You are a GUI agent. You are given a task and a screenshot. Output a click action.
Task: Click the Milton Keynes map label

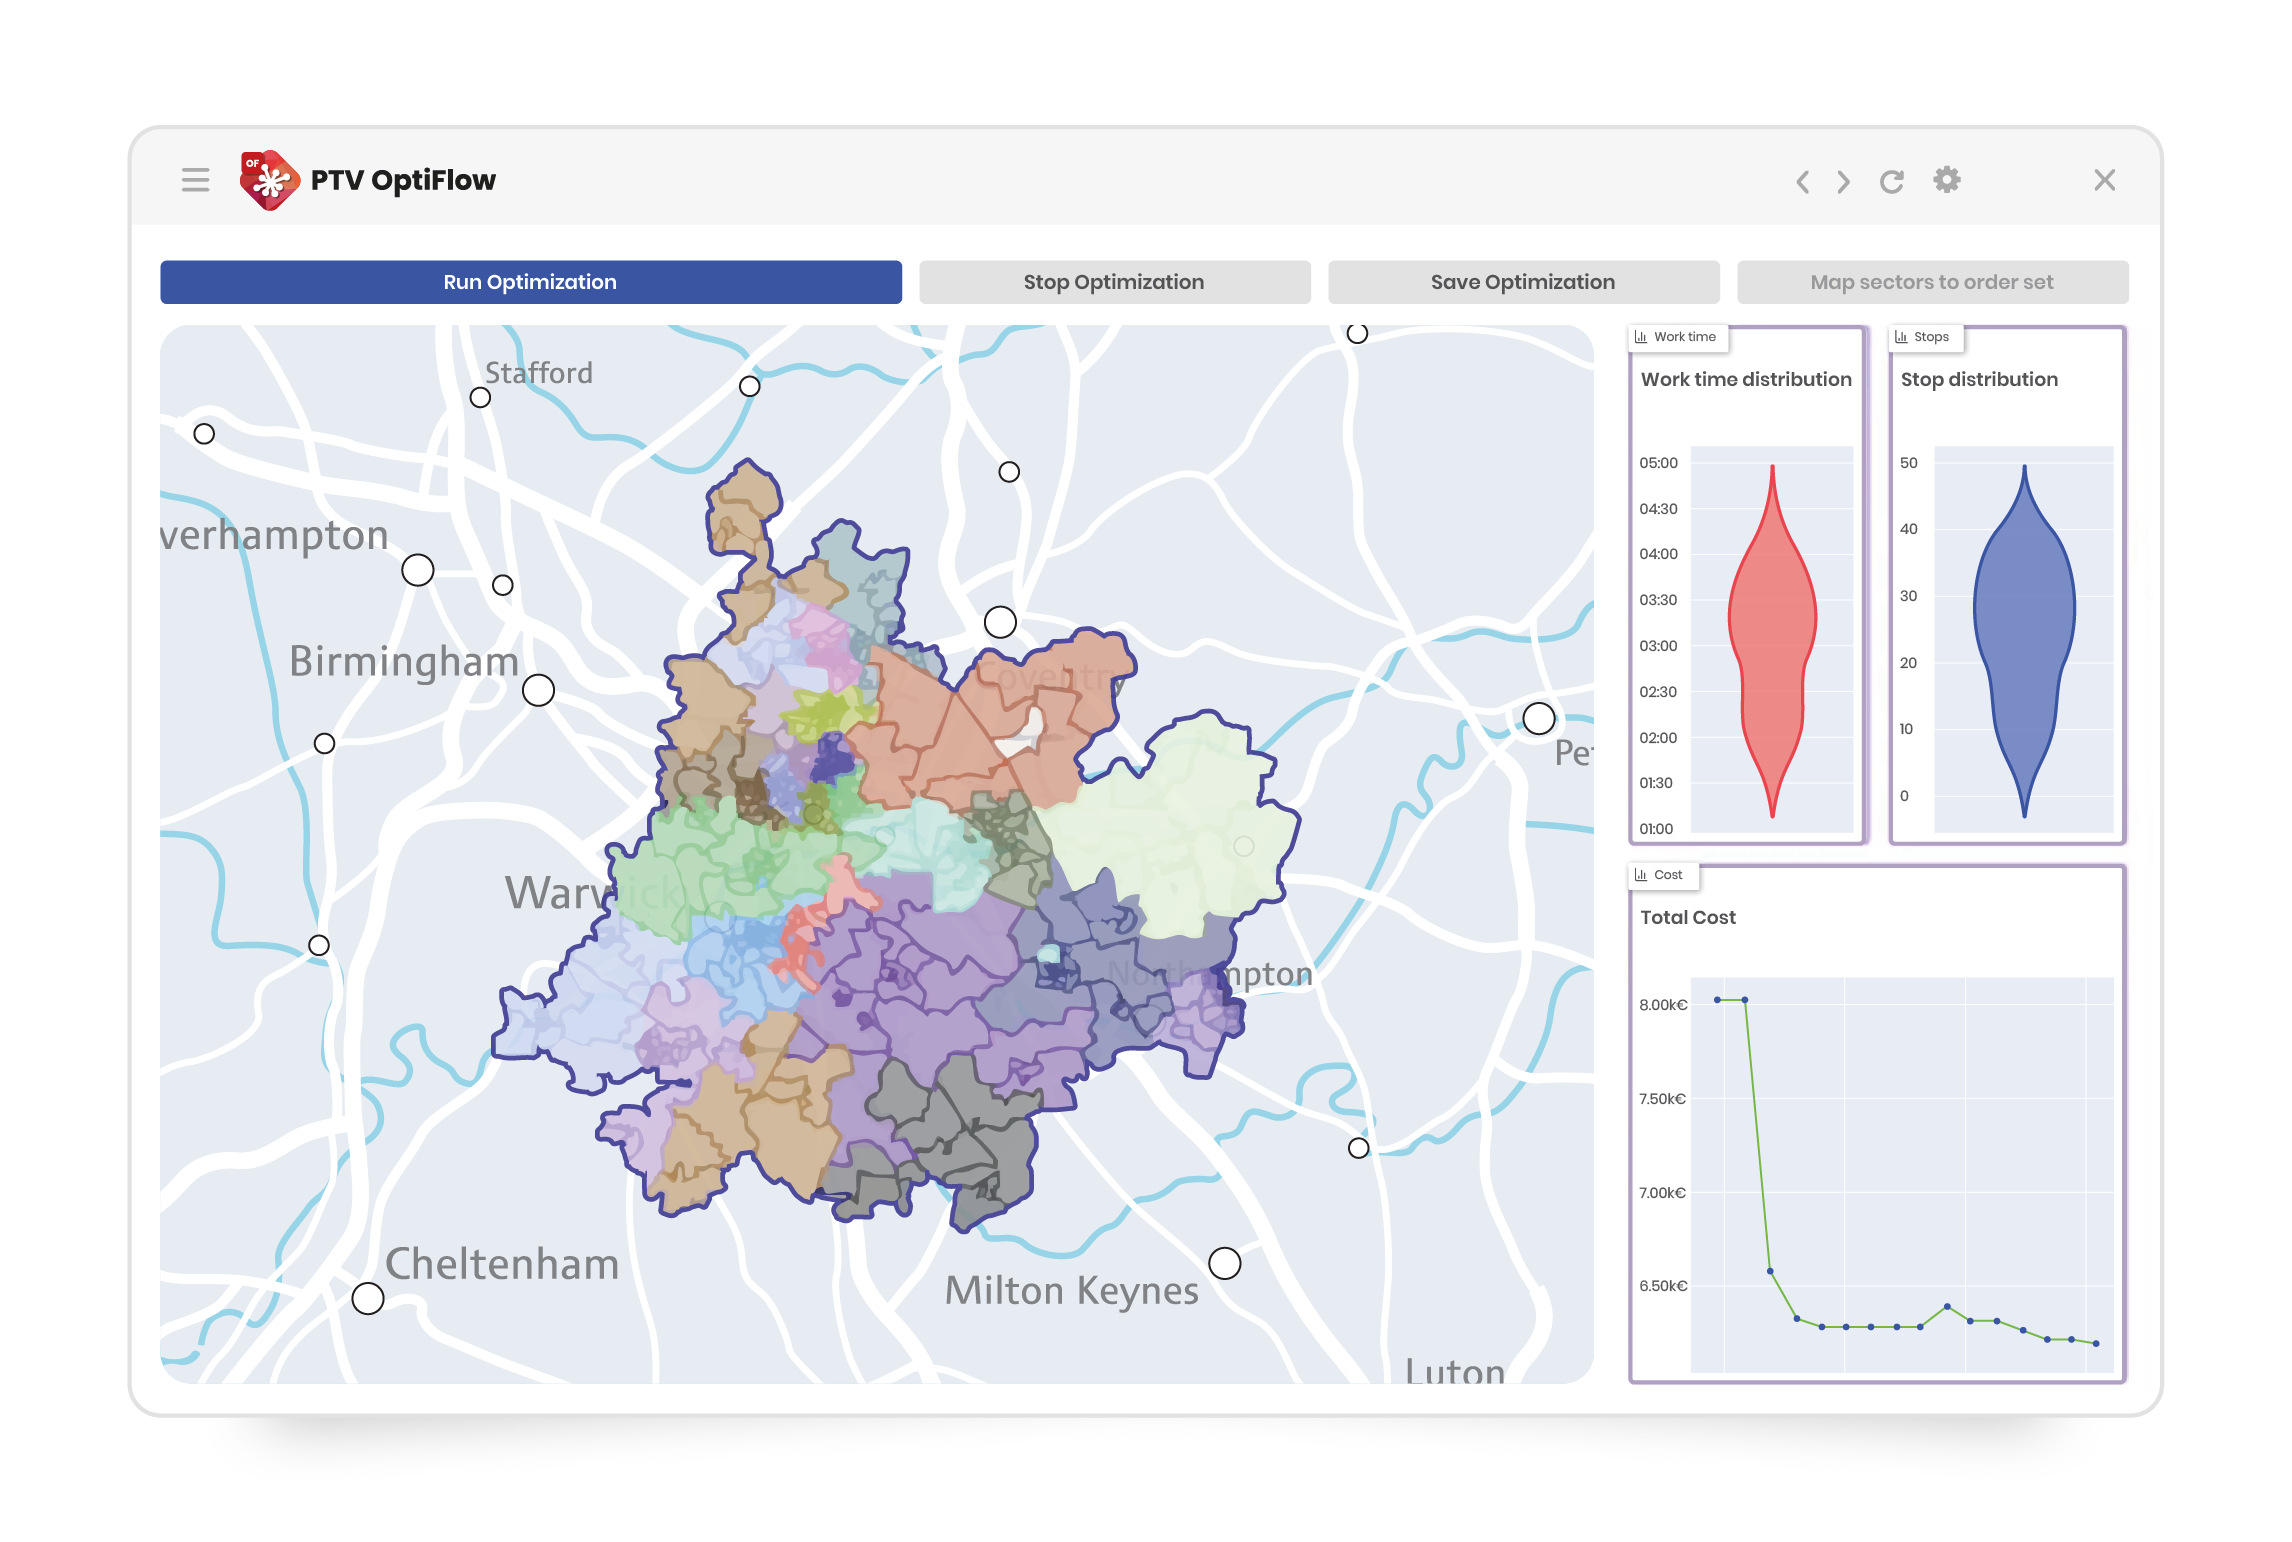(x=1072, y=1291)
